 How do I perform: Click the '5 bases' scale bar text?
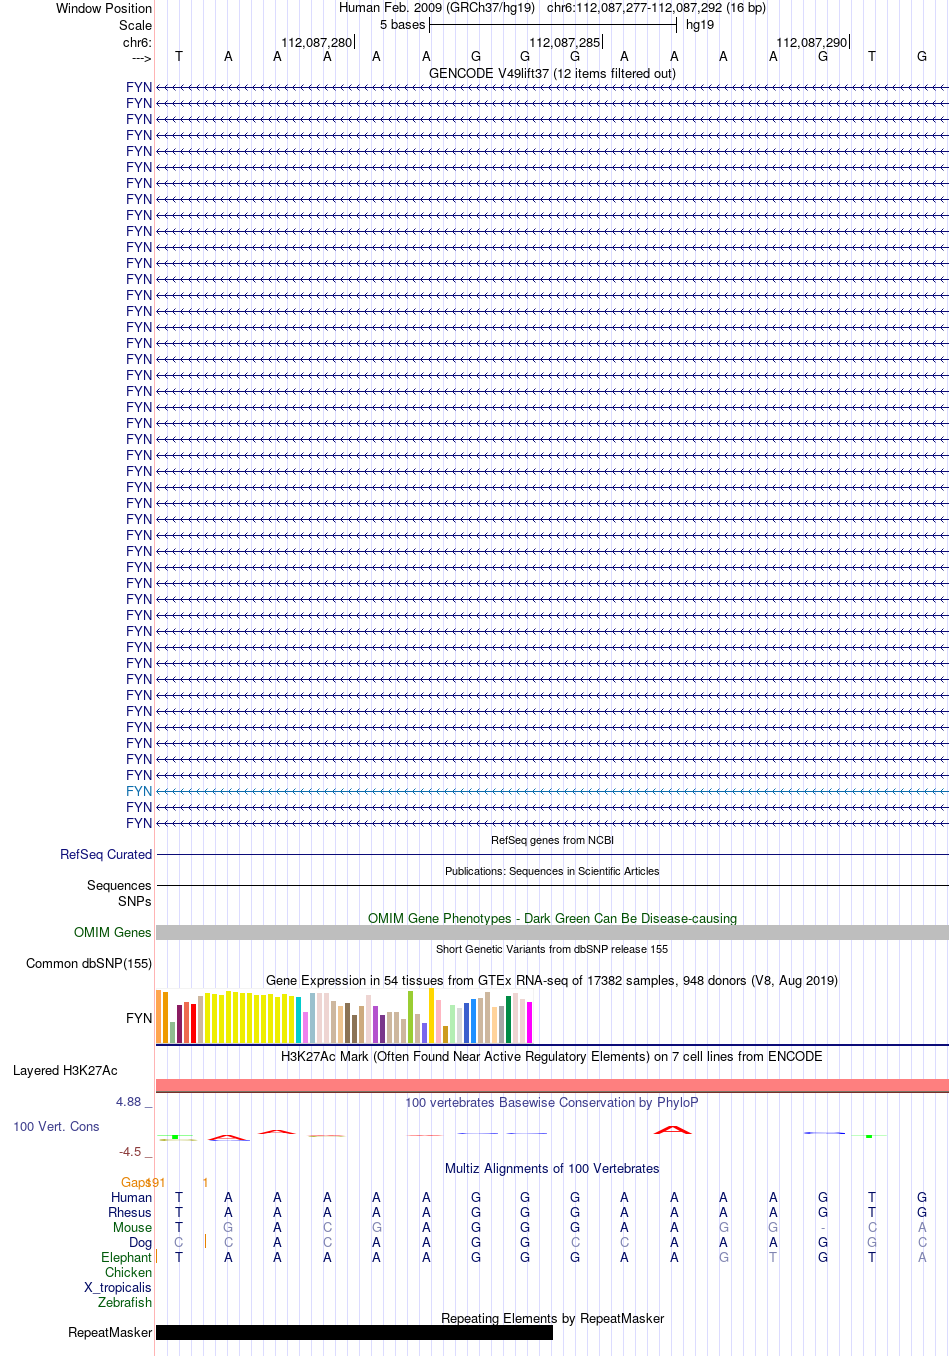click(x=402, y=24)
